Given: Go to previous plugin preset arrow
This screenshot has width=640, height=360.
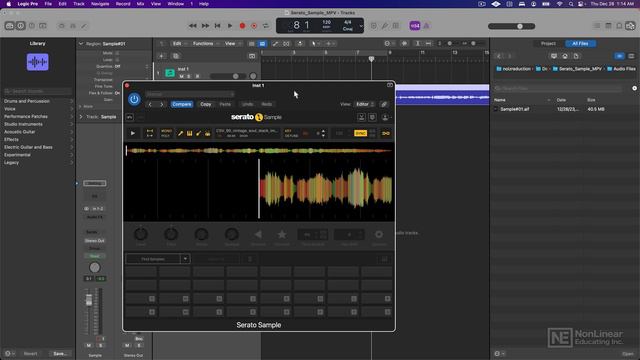Looking at the screenshot, I should pos(150,104).
